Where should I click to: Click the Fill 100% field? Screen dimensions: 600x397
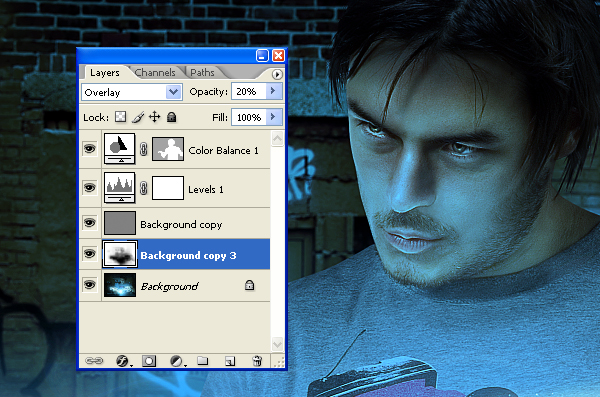(x=249, y=117)
